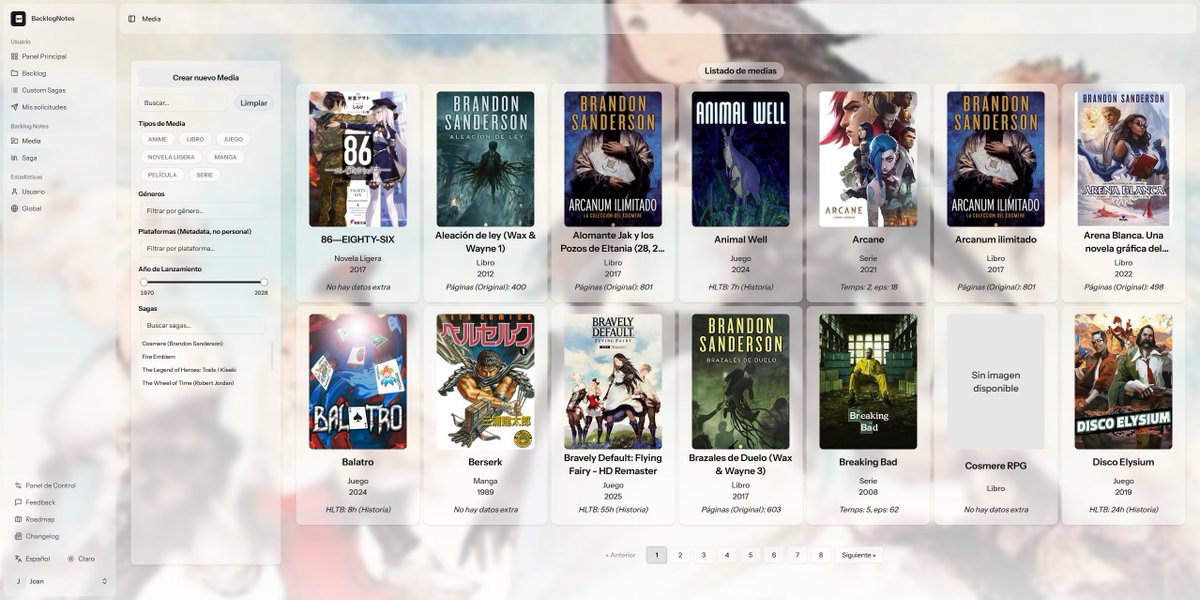The height and width of the screenshot is (600, 1200).
Task: Click the Buscar search field
Action: (183, 103)
